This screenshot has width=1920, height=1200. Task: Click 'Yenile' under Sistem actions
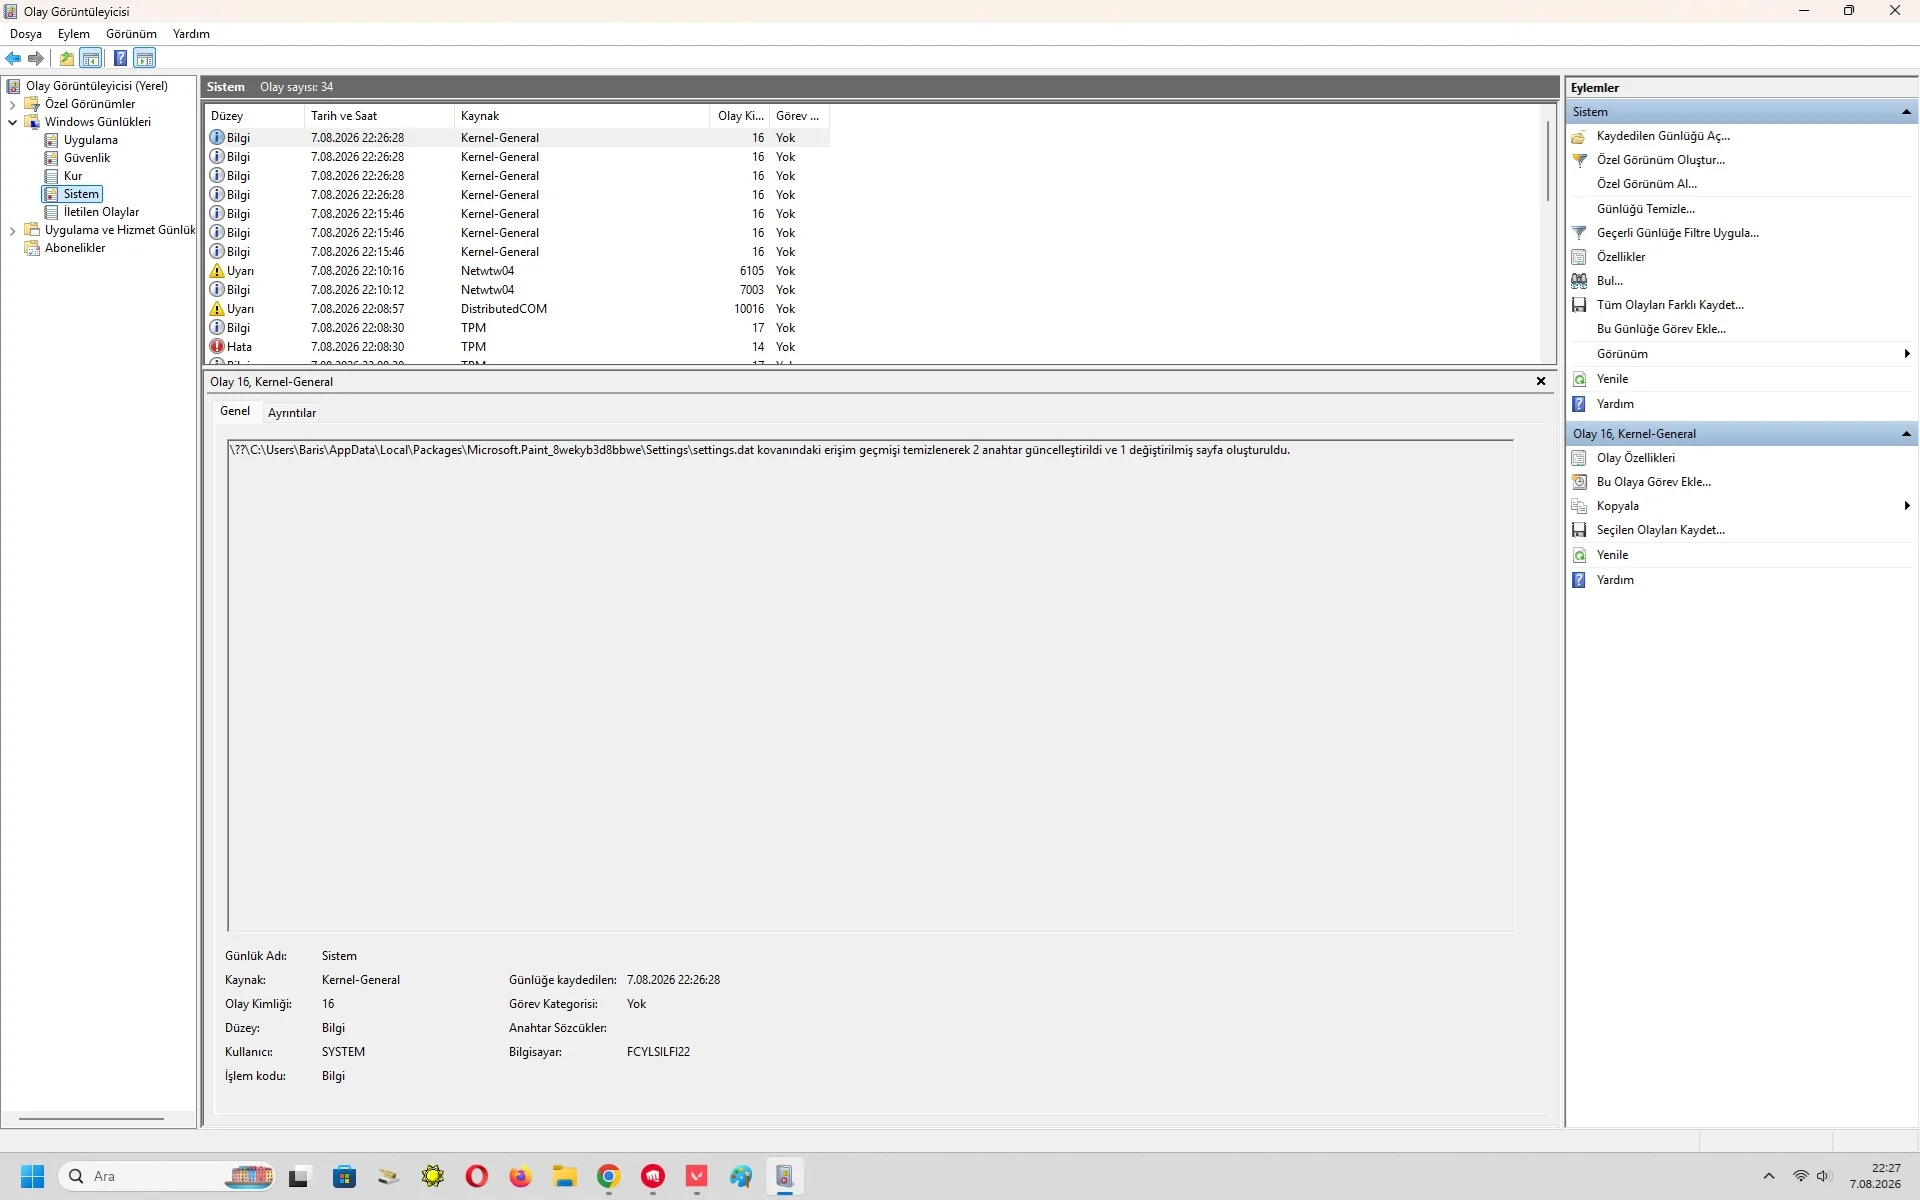[1612, 379]
